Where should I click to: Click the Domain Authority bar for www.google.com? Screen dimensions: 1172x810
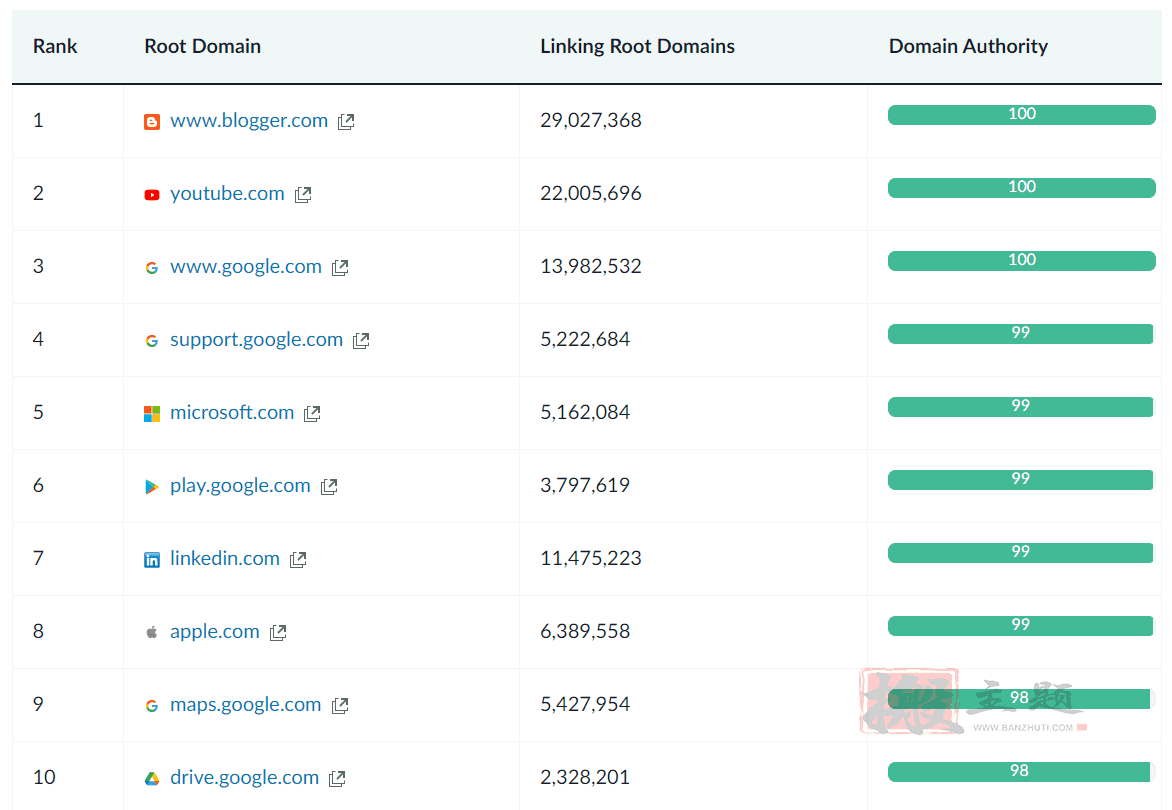point(1022,261)
